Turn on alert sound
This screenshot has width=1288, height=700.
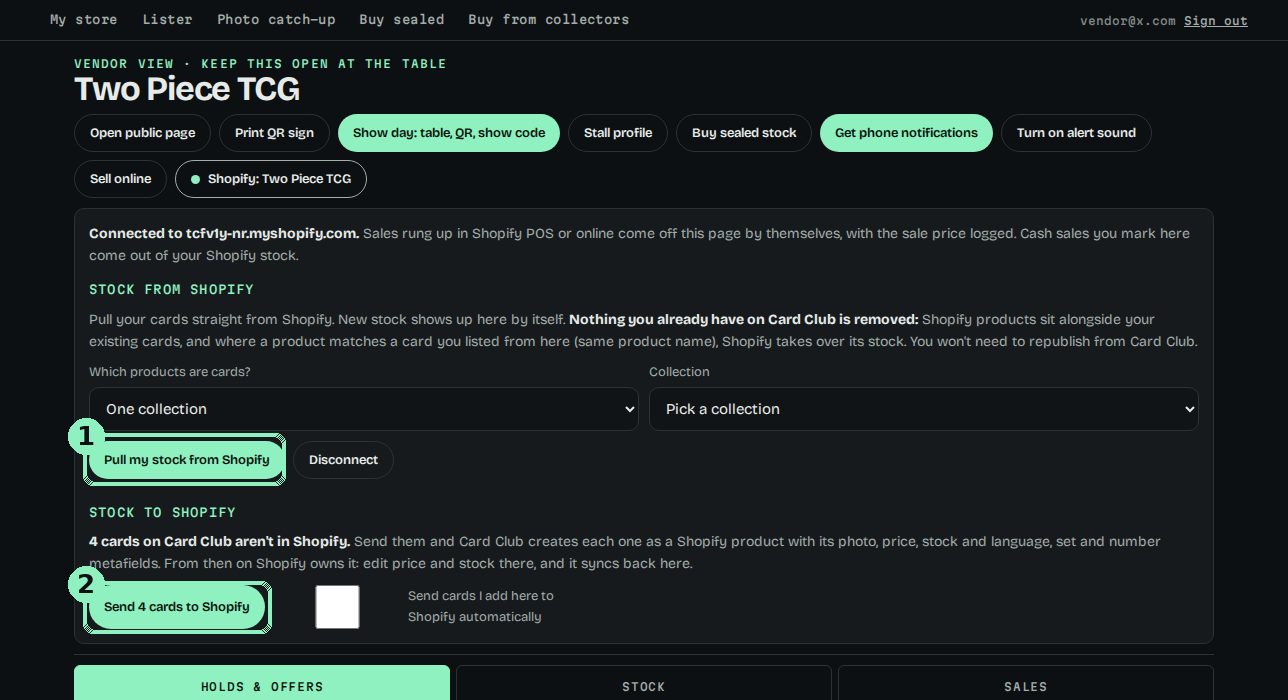[1076, 133]
